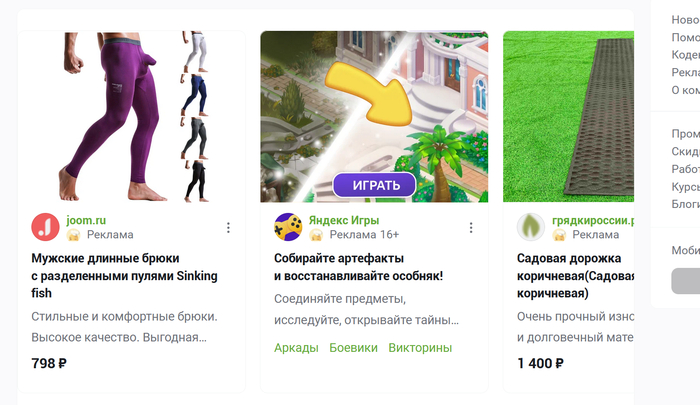Select the Викторины category tag
The width and height of the screenshot is (700, 405).
[420, 348]
